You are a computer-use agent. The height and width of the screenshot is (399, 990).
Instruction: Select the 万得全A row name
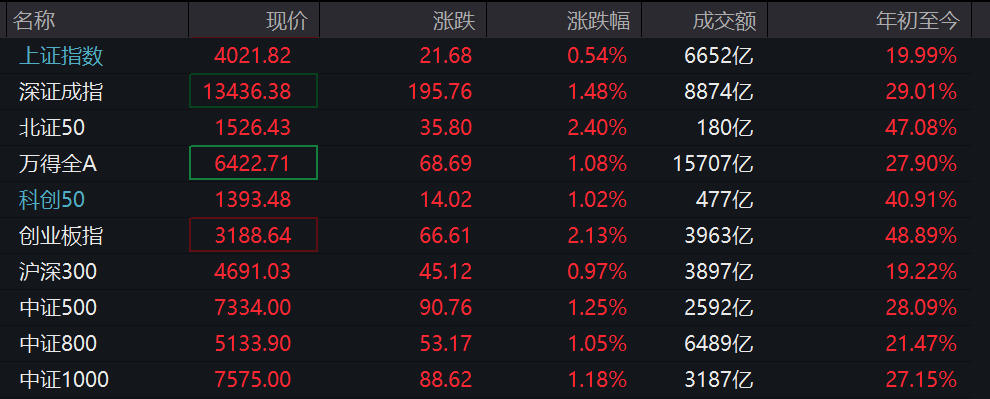57,164
